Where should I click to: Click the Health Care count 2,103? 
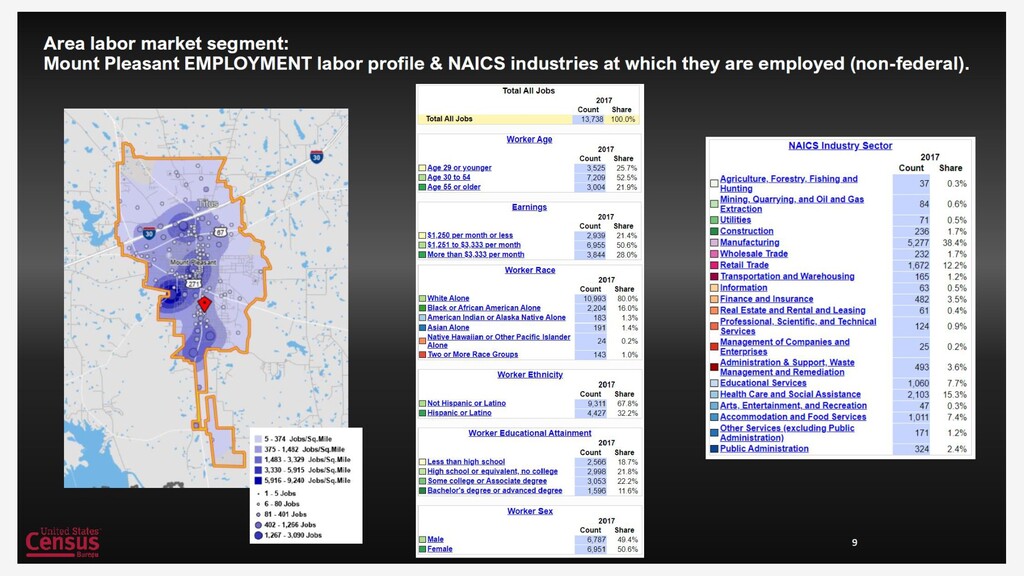coord(918,394)
